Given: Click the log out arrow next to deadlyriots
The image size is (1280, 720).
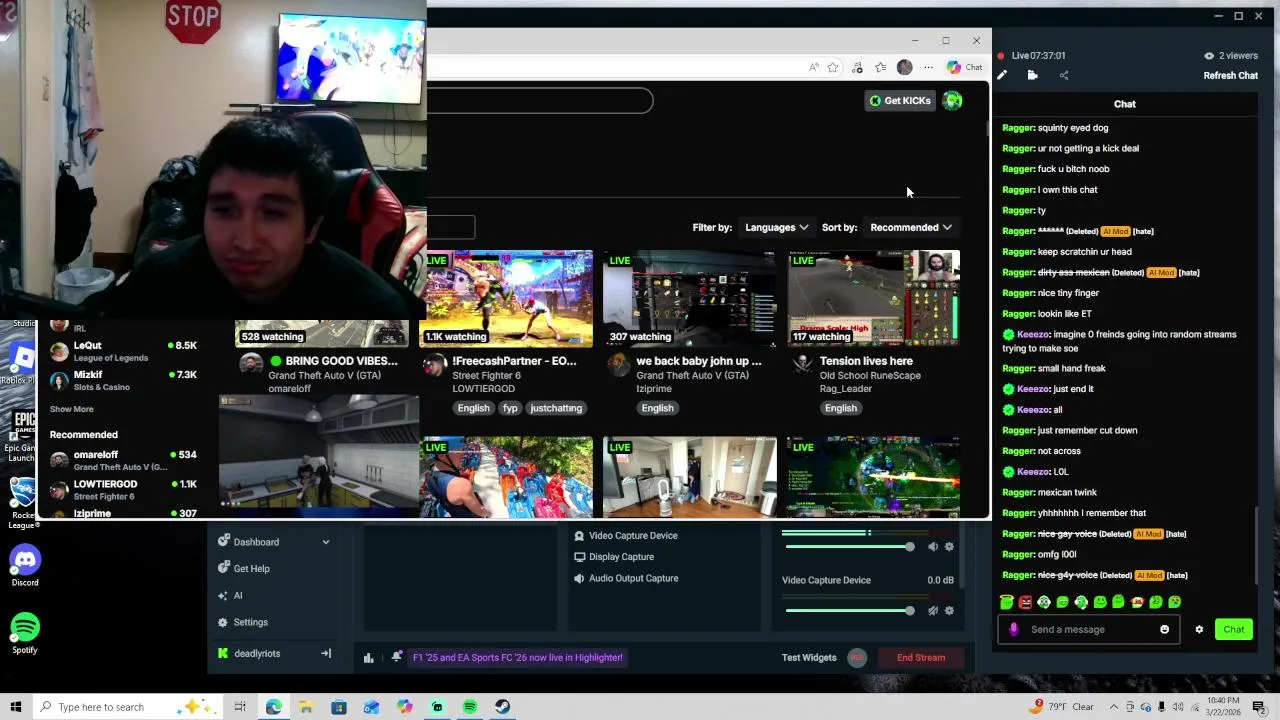Looking at the screenshot, I should click(x=326, y=653).
